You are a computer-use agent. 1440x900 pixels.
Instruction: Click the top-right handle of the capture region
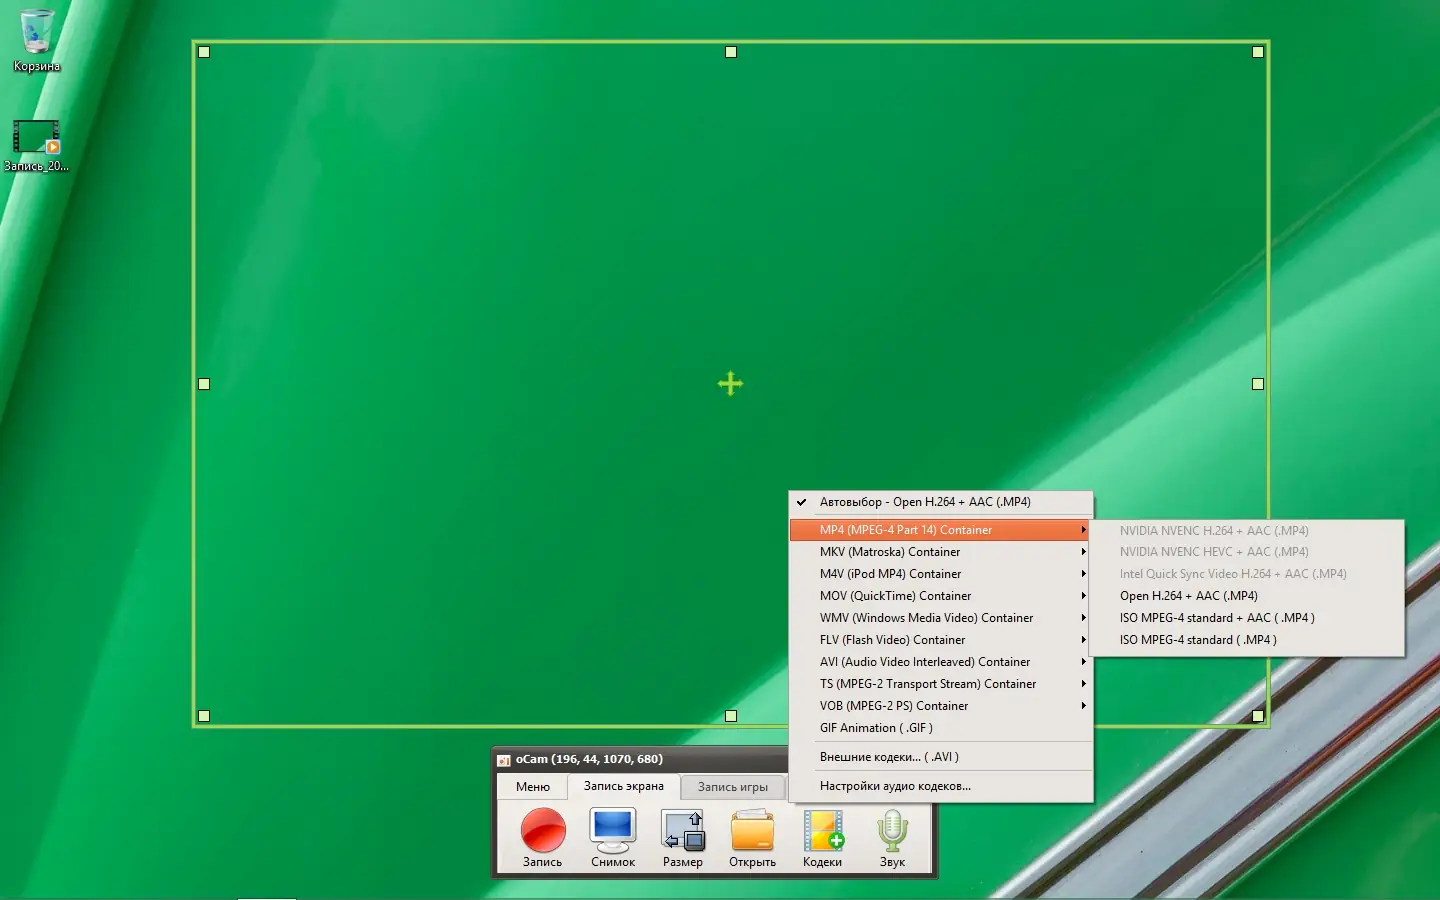click(1258, 52)
